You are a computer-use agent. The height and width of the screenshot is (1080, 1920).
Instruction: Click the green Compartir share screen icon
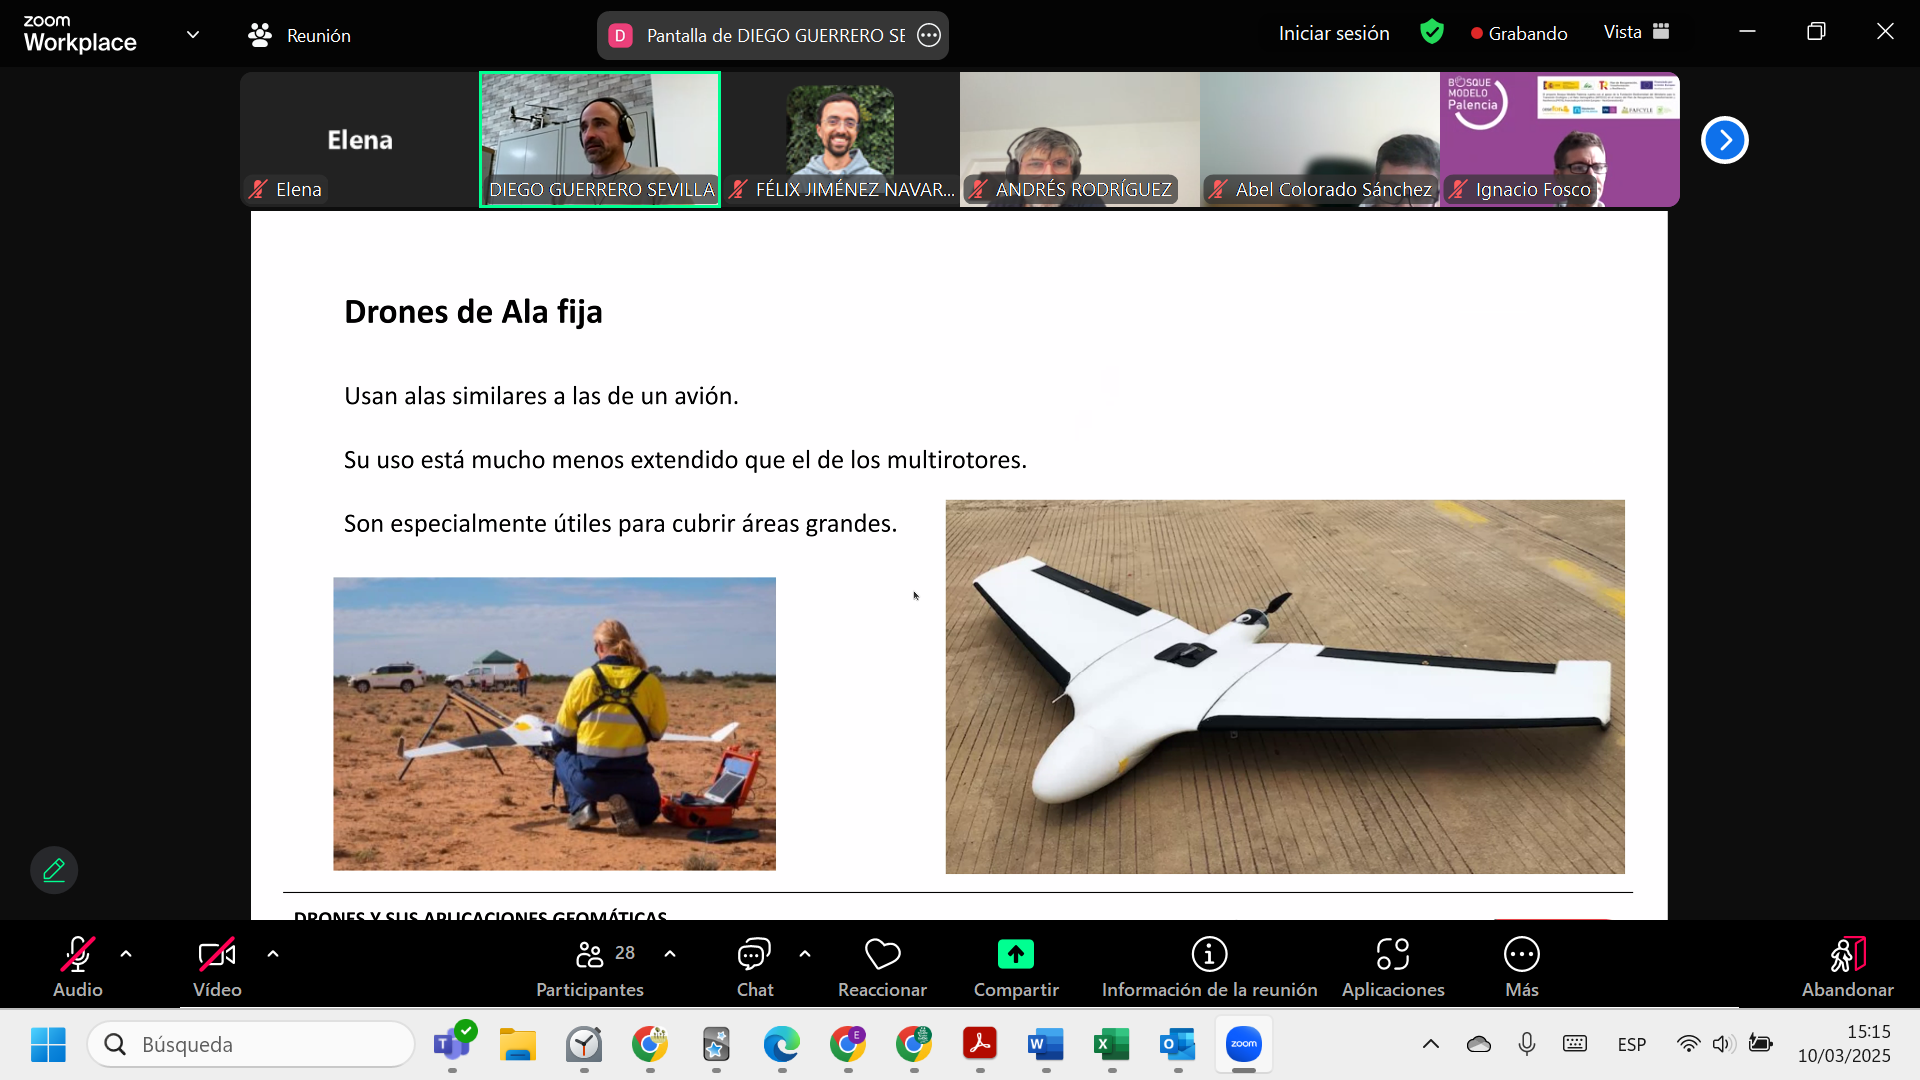pyautogui.click(x=1015, y=955)
